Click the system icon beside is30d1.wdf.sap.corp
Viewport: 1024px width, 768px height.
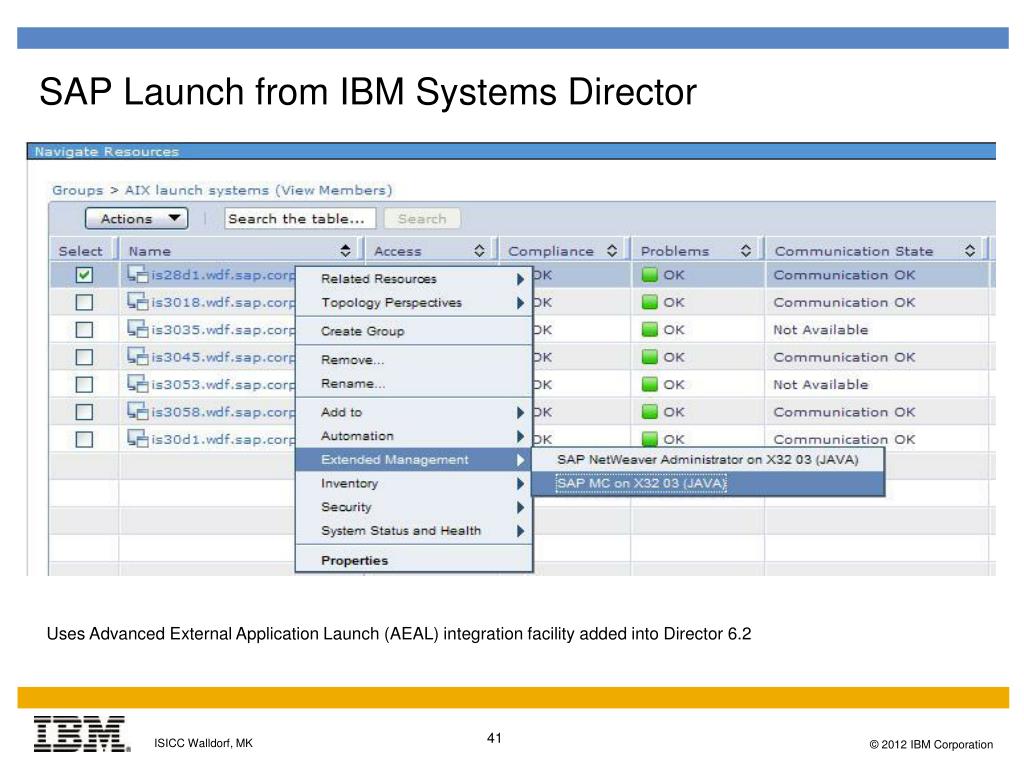137,439
